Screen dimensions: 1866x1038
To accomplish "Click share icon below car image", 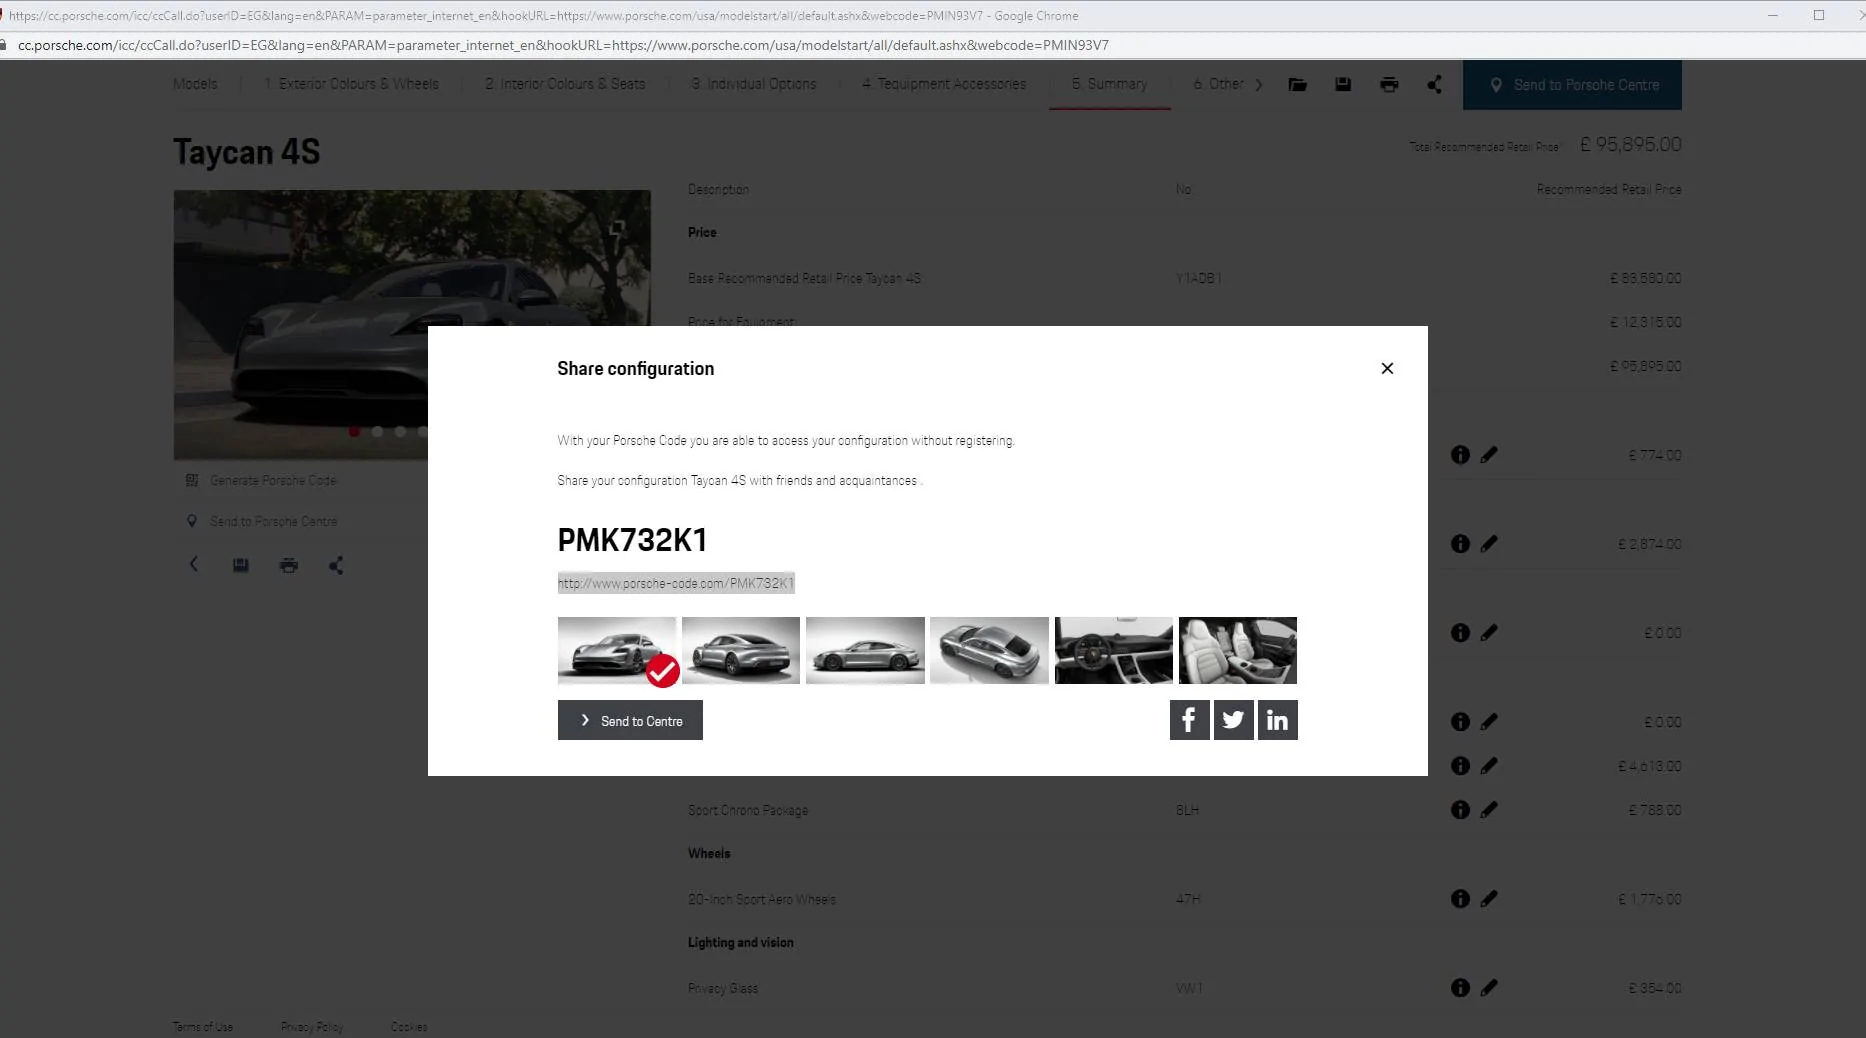I will 336,565.
